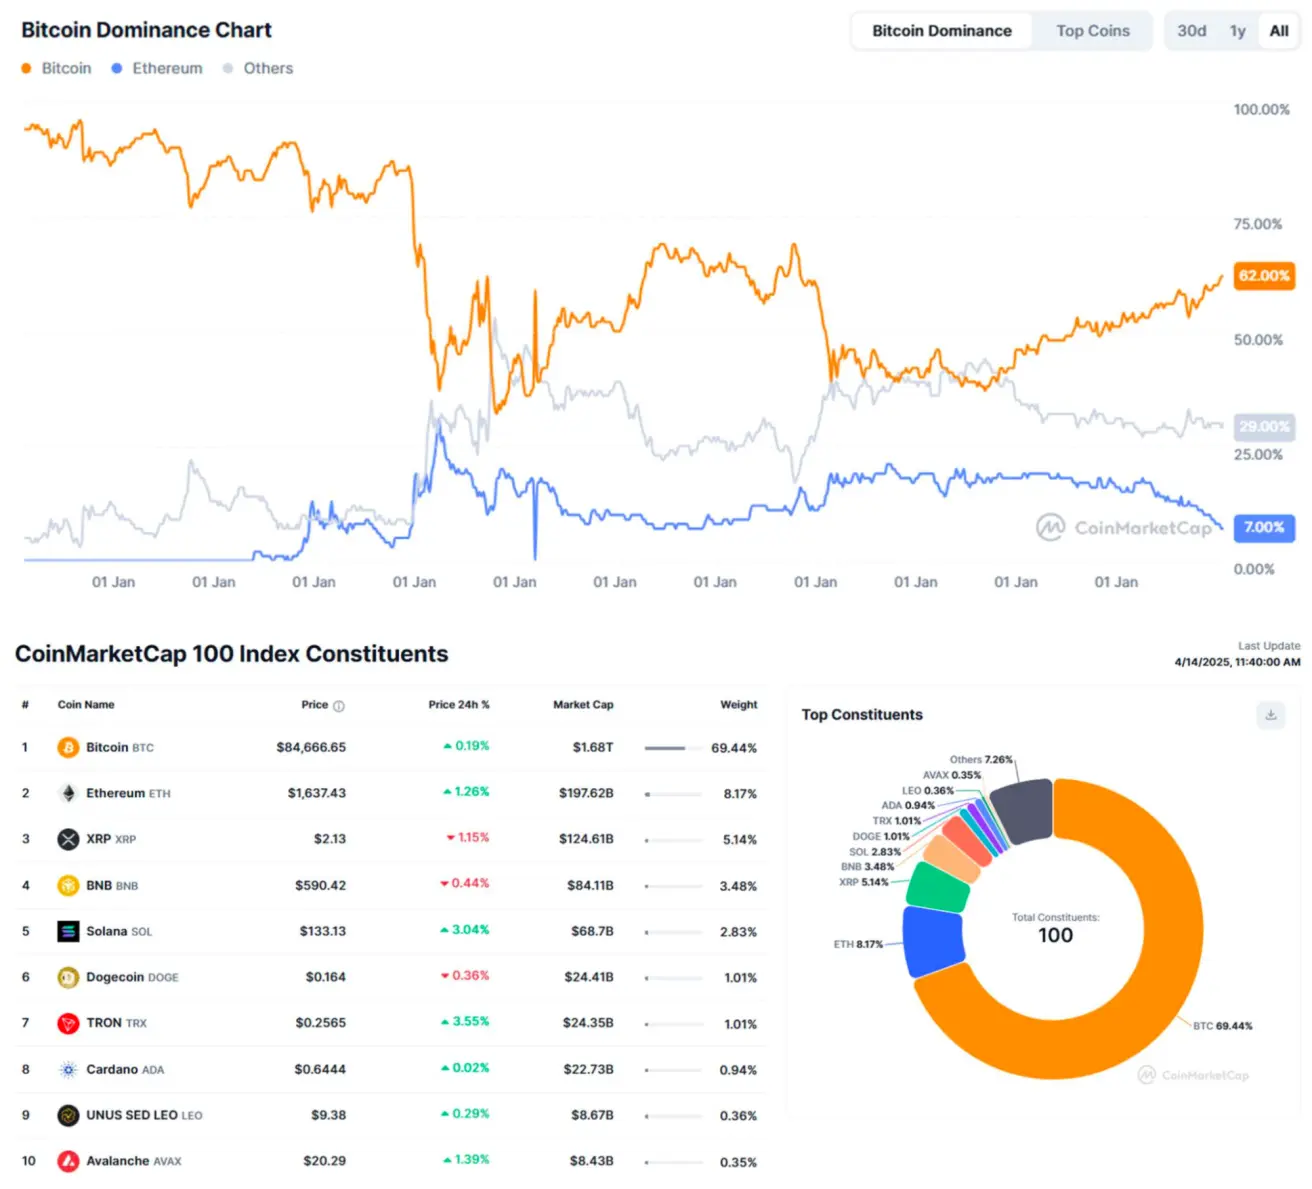Click the Ethereum coin logo icon
1312x1189 pixels.
click(x=68, y=793)
